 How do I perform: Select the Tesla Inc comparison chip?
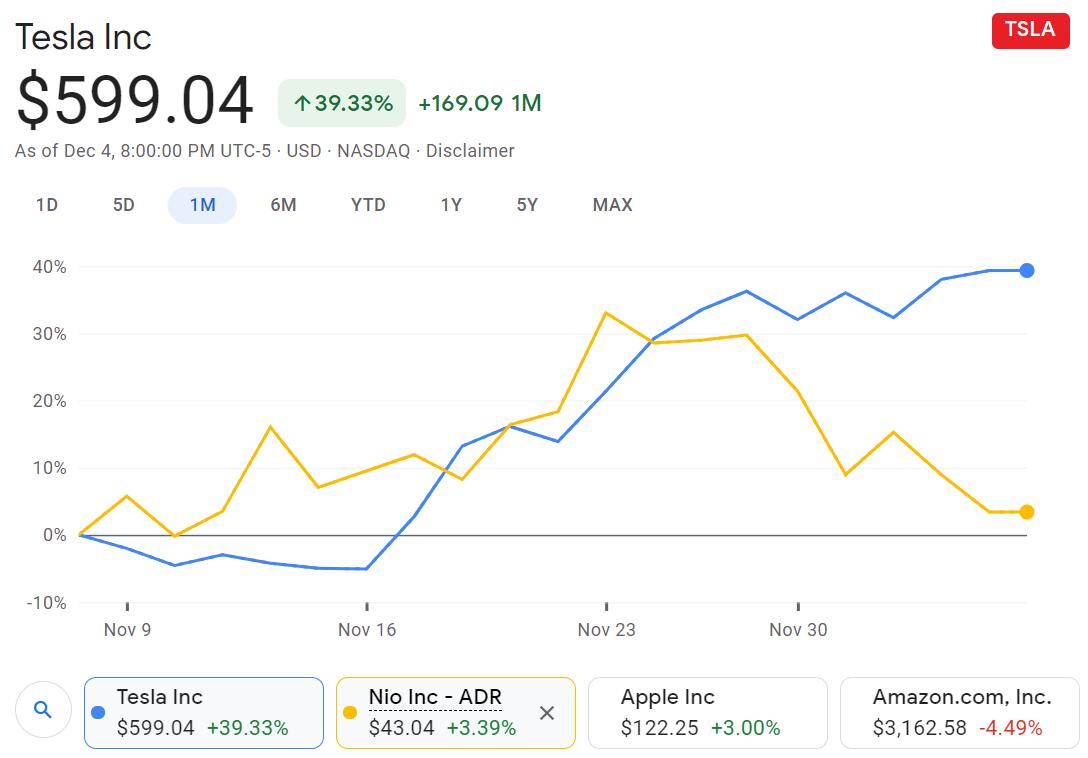(x=204, y=713)
